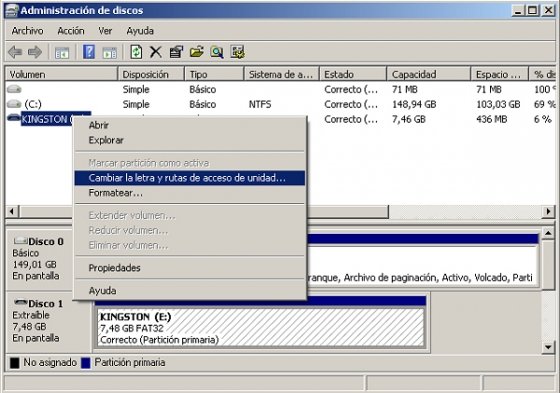The height and width of the screenshot is (393, 560).
Task: Click the 7,46 GB capacity cell
Action: (409, 119)
